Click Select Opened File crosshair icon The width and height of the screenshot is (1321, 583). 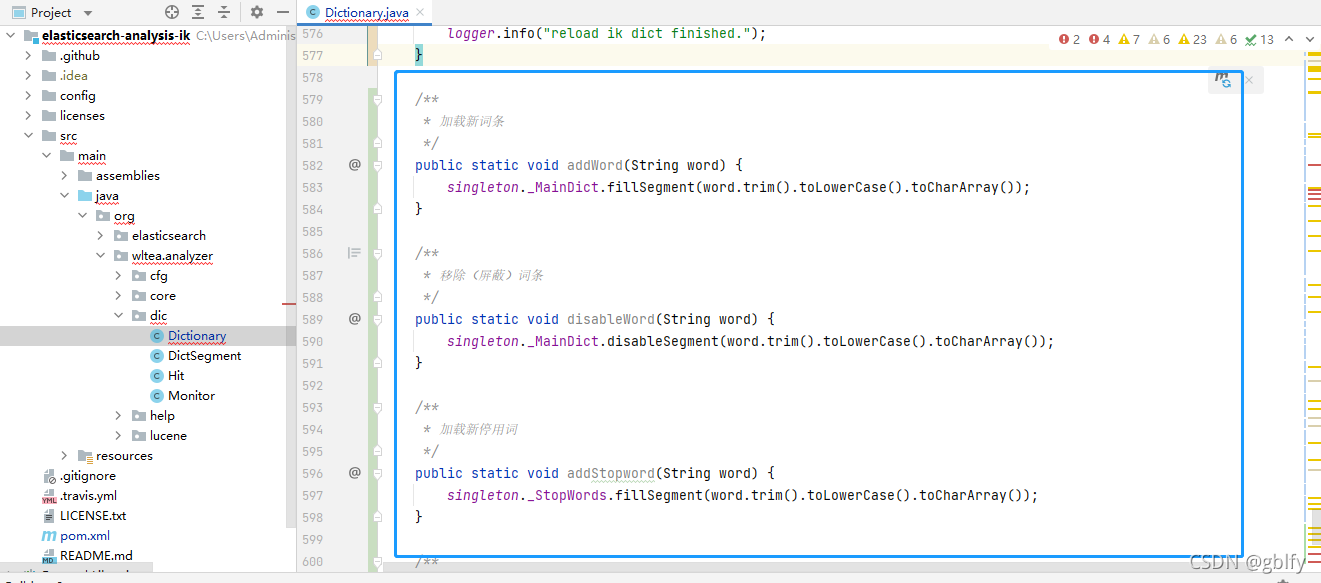(x=172, y=13)
